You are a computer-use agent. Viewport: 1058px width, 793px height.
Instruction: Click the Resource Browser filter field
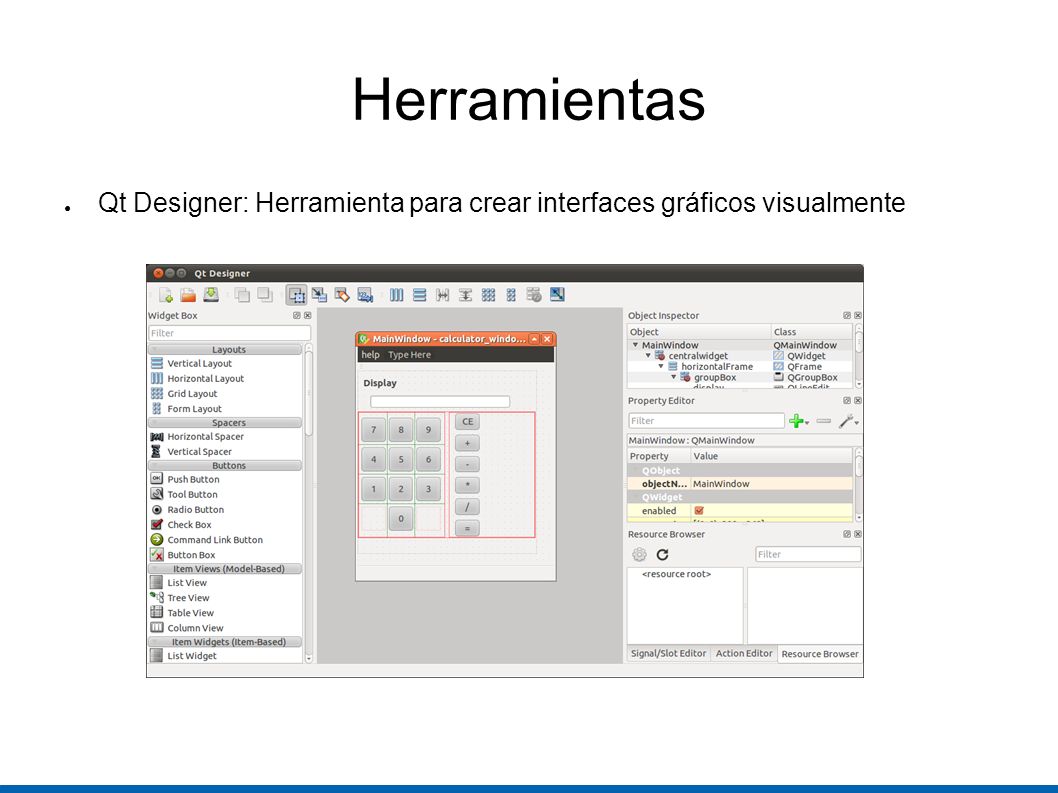click(x=808, y=554)
